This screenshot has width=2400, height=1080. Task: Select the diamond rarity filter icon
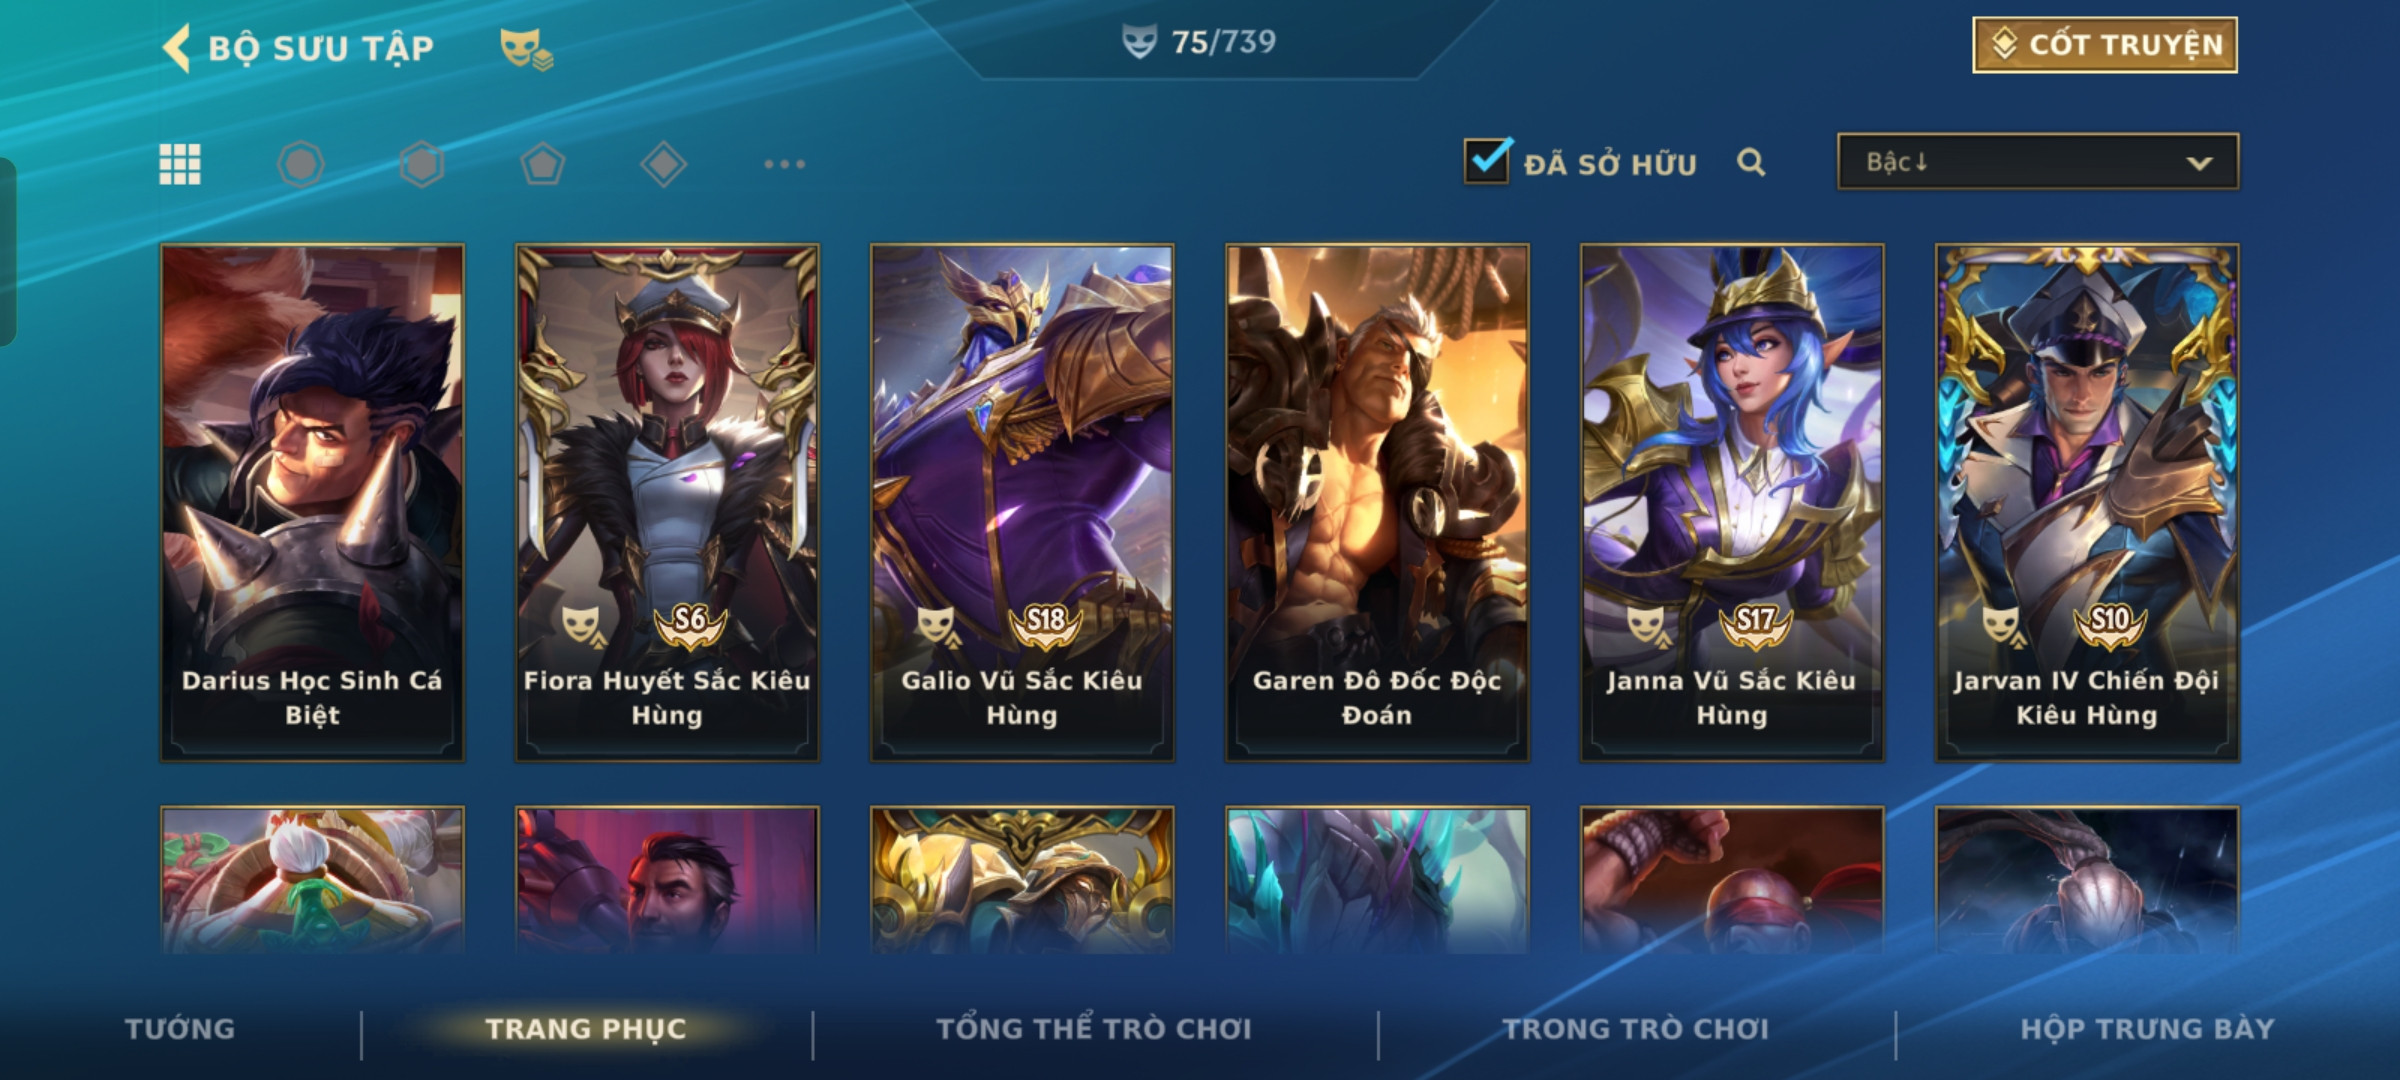tap(663, 164)
